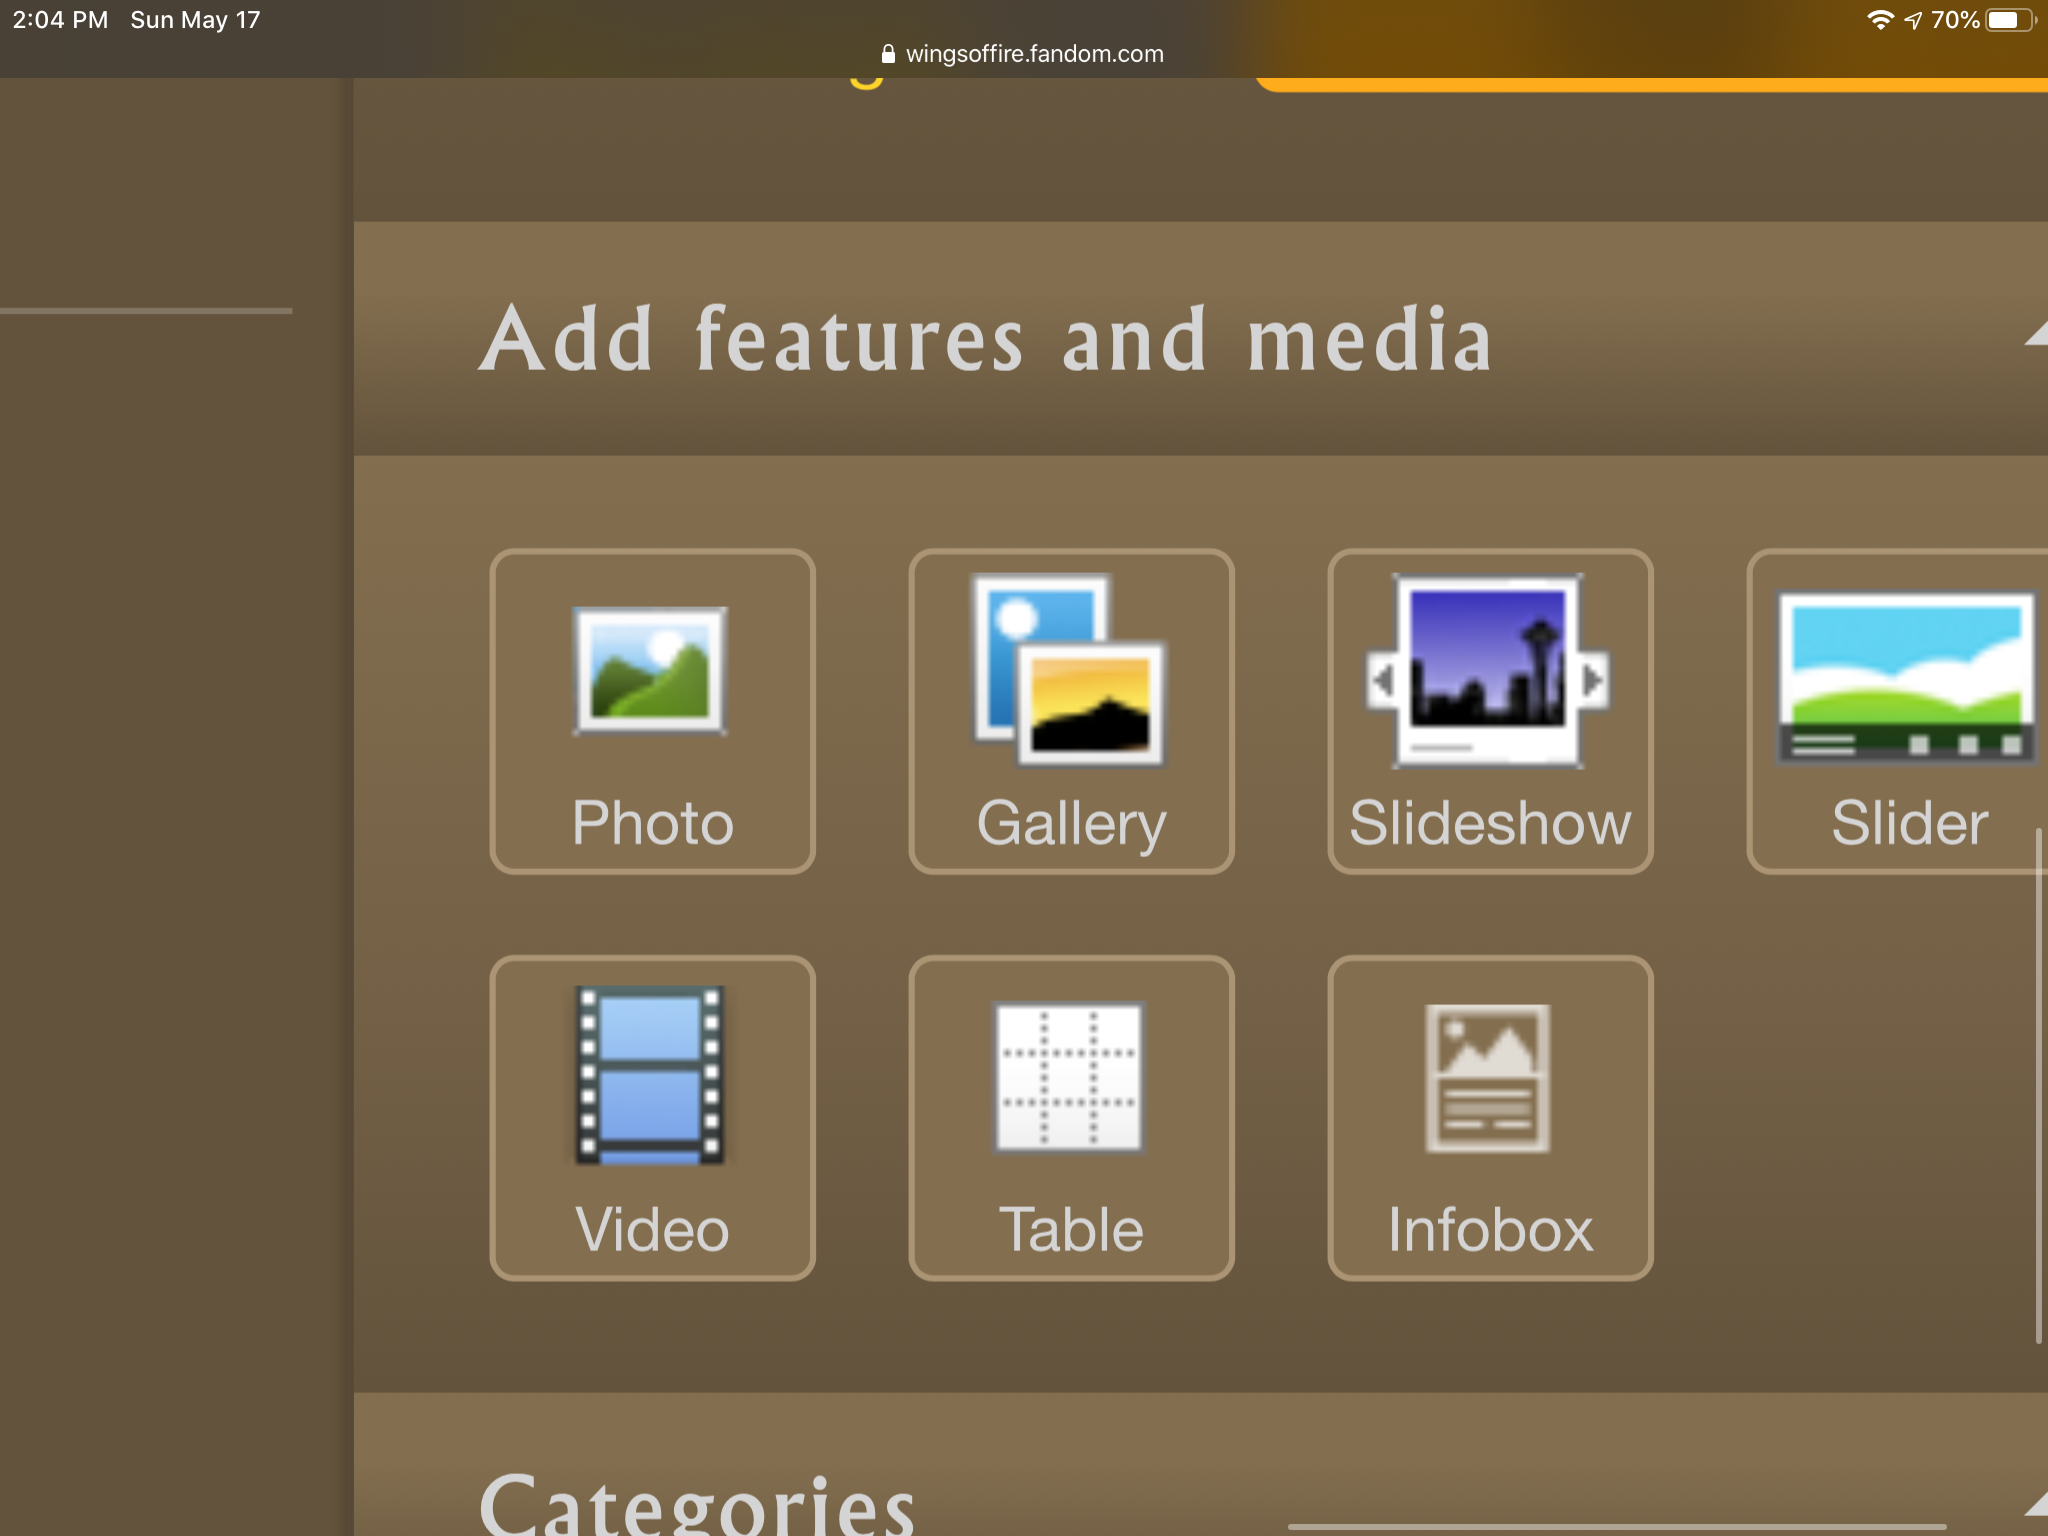2048x1536 pixels.
Task: Click the Photo landscape icon
Action: click(650, 670)
